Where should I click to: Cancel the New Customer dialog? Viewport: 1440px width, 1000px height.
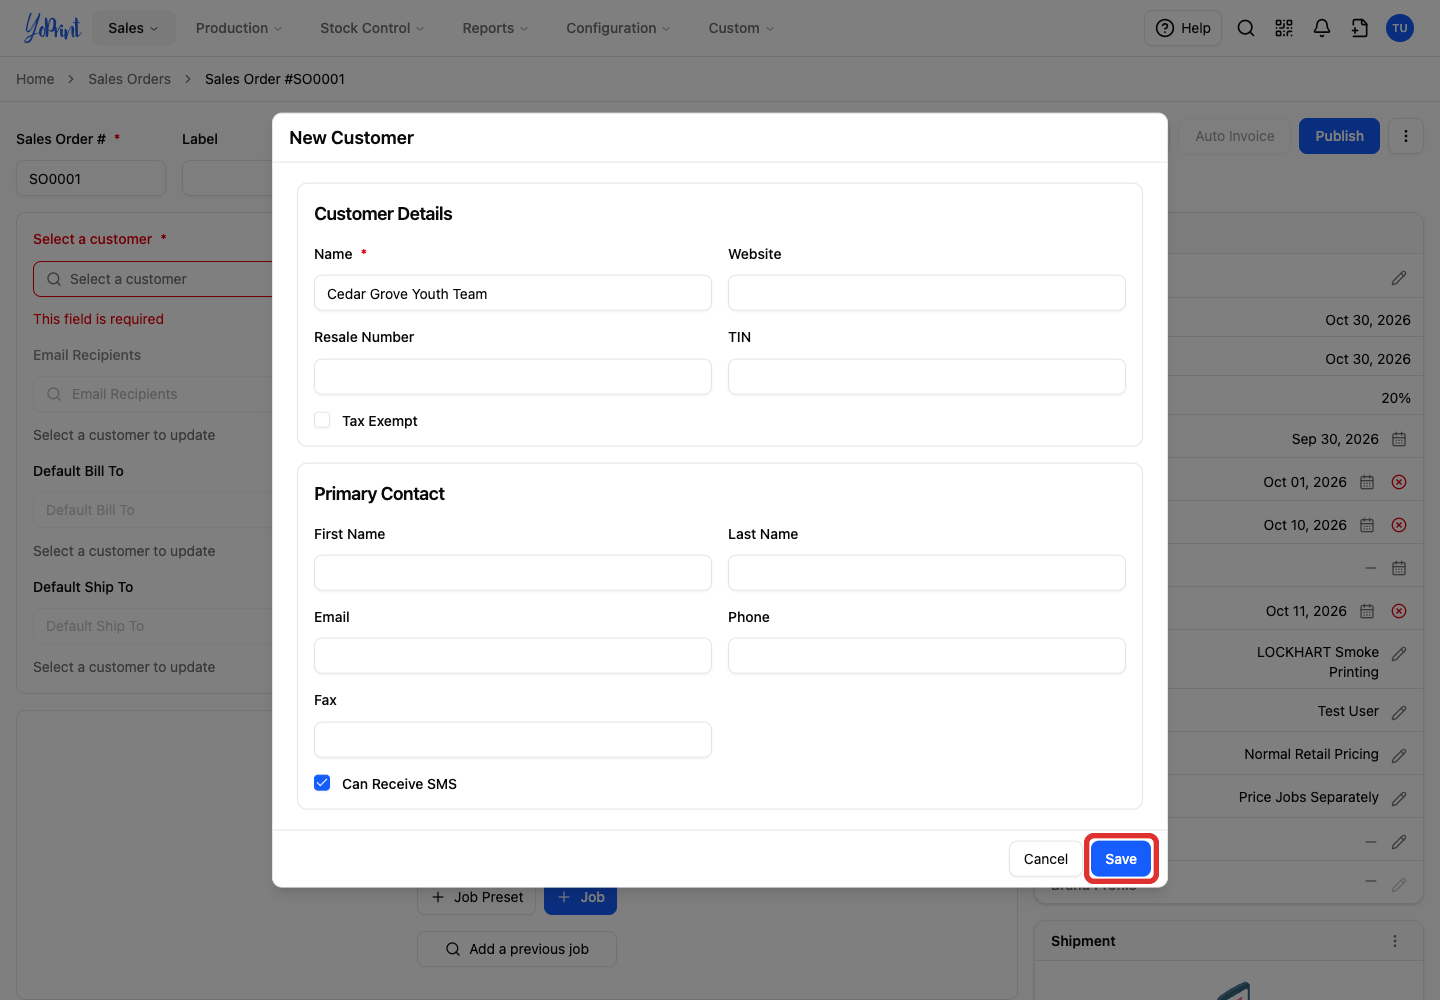tap(1046, 859)
